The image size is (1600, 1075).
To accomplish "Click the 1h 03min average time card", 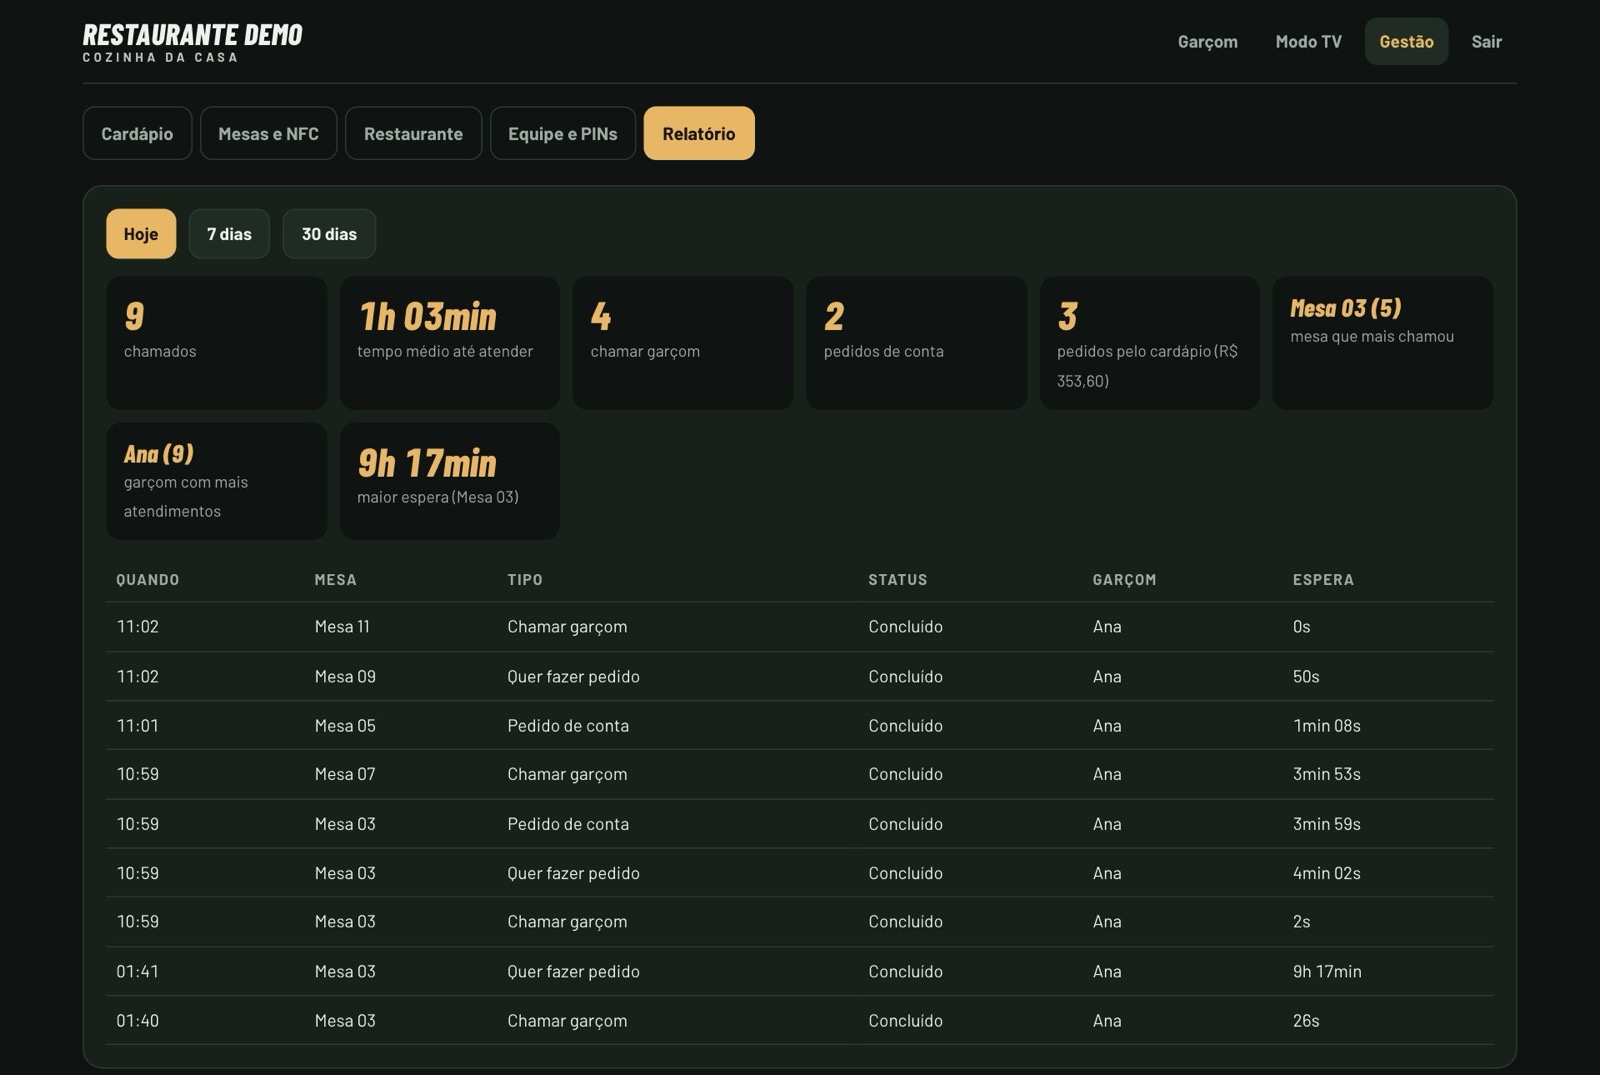I will (449, 343).
